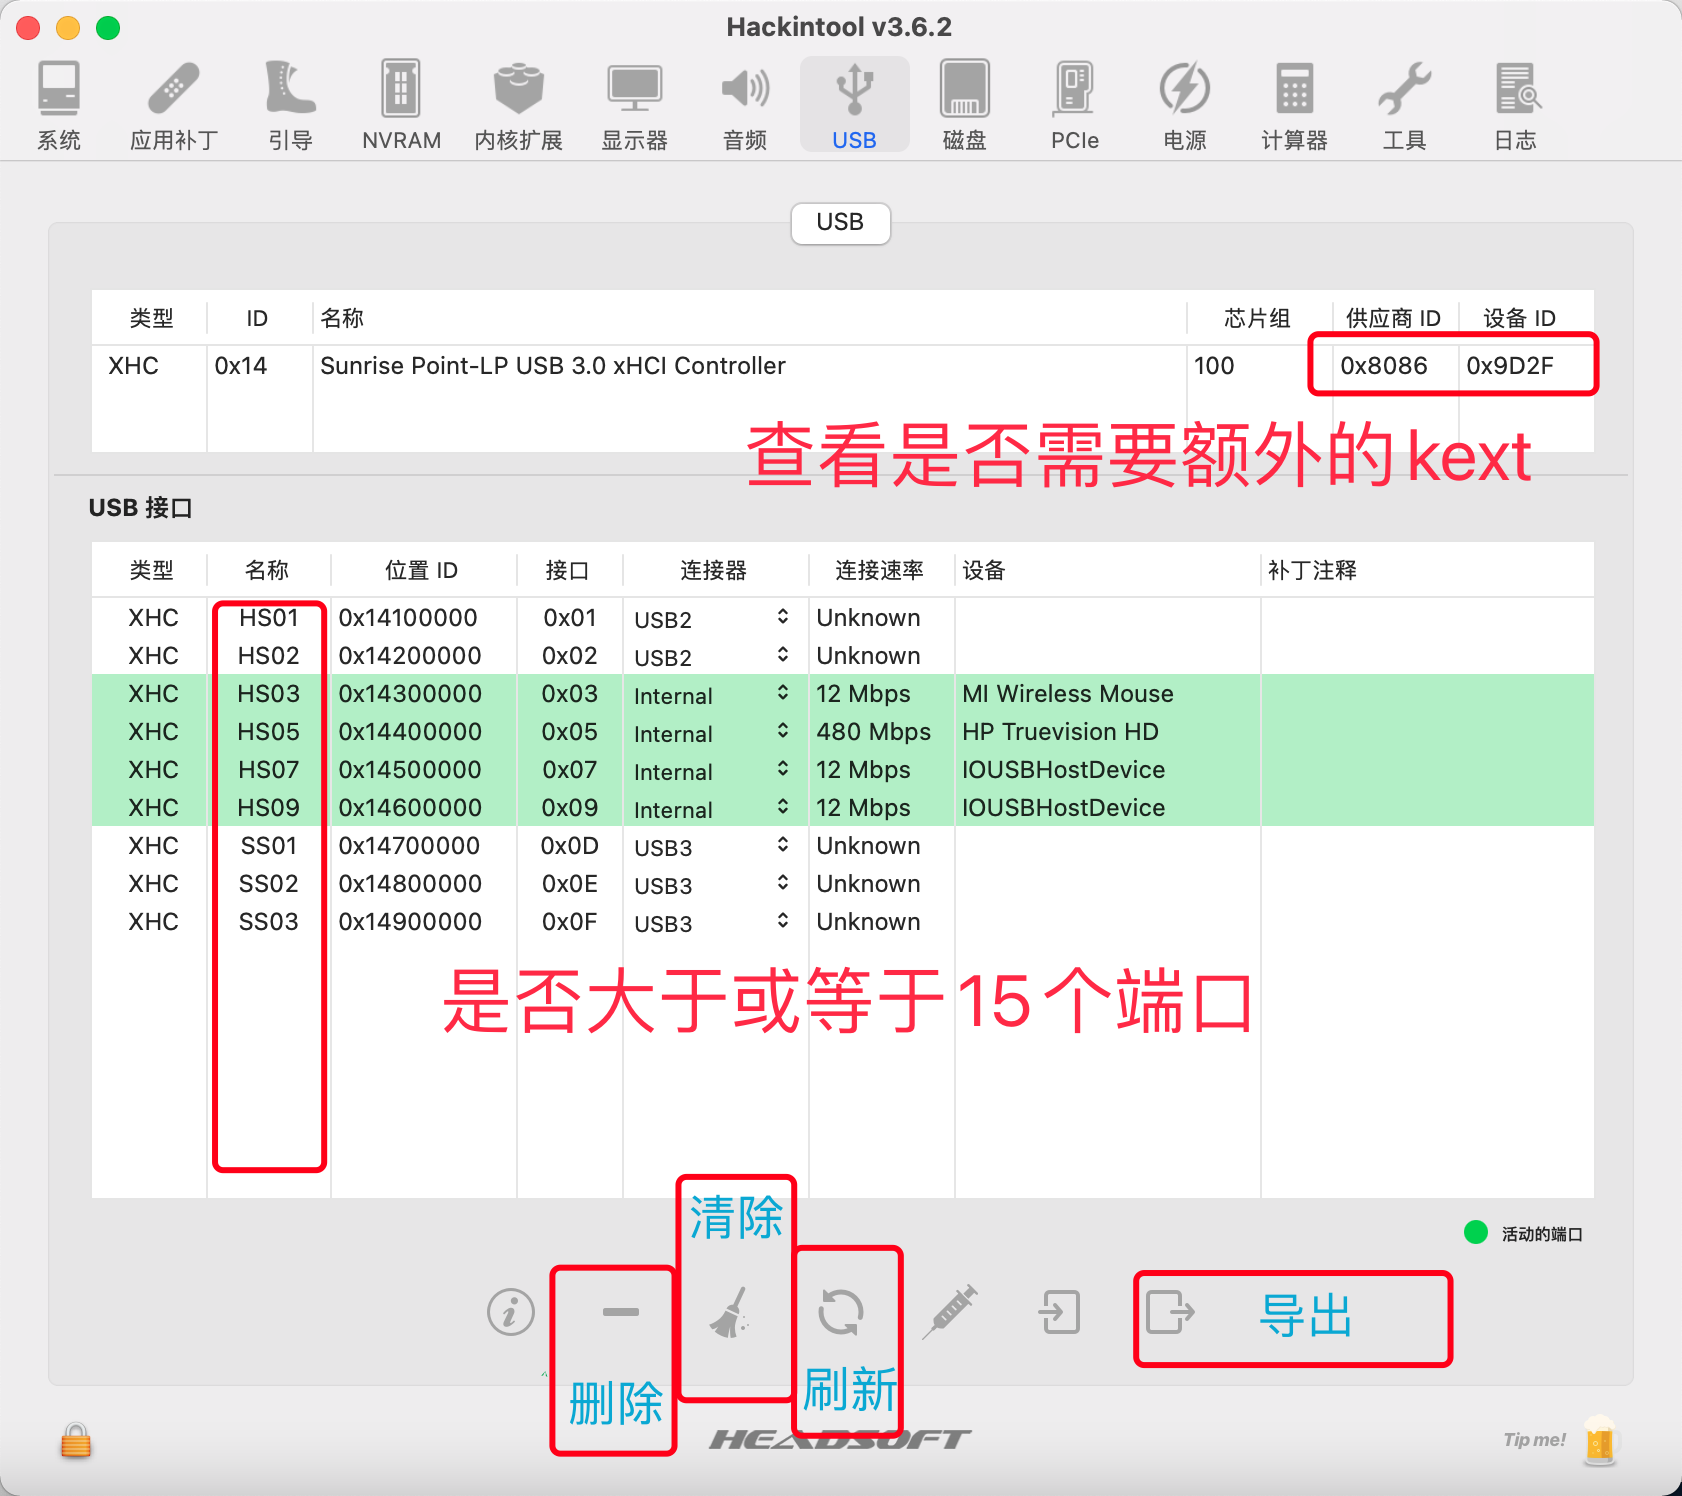Open the 音频 audio toolbar tab

click(x=745, y=105)
